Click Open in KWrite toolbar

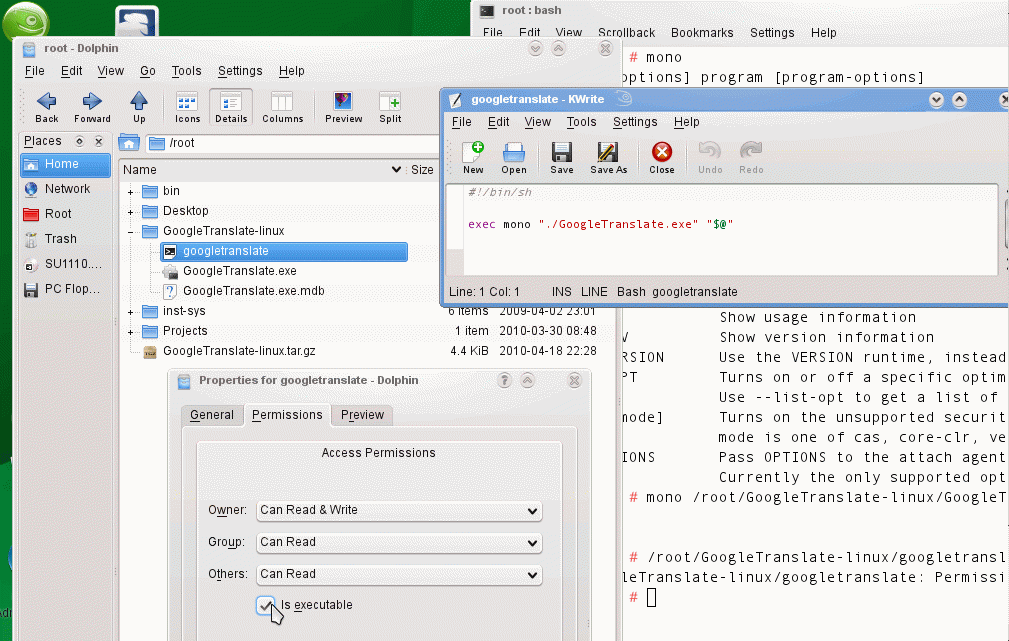[x=514, y=158]
